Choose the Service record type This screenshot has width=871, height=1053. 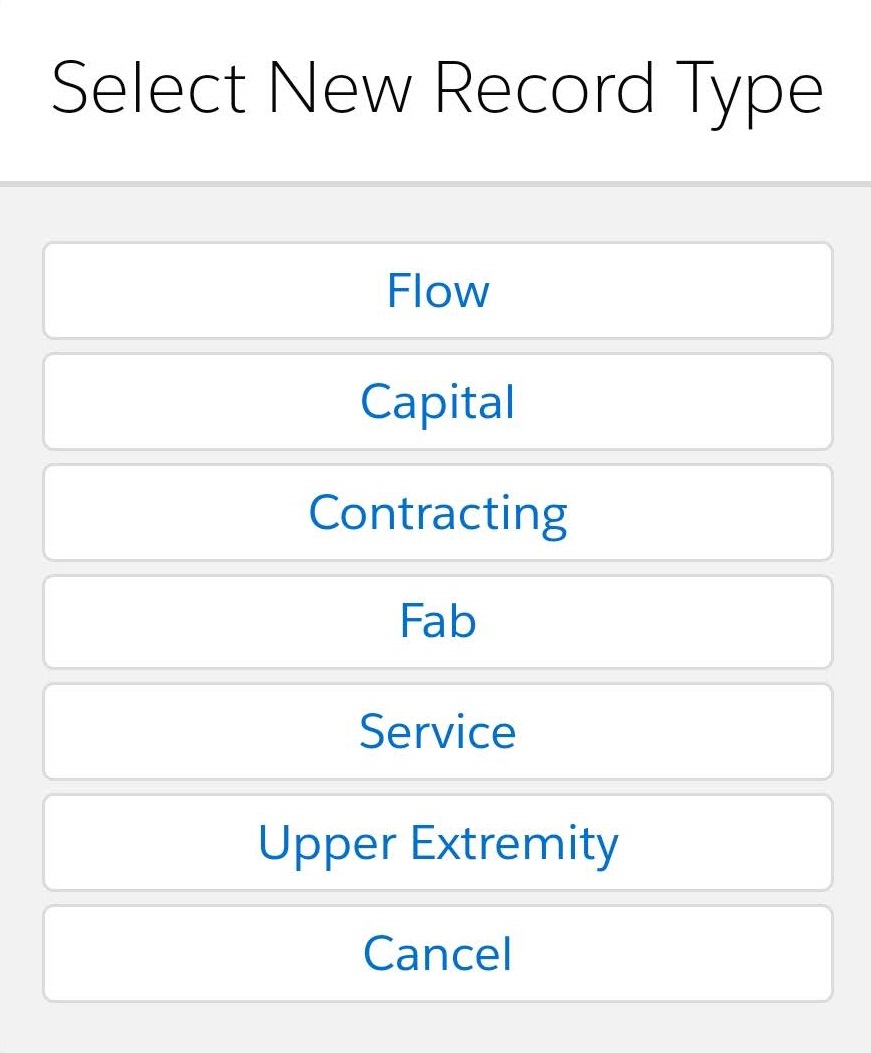tap(437, 732)
